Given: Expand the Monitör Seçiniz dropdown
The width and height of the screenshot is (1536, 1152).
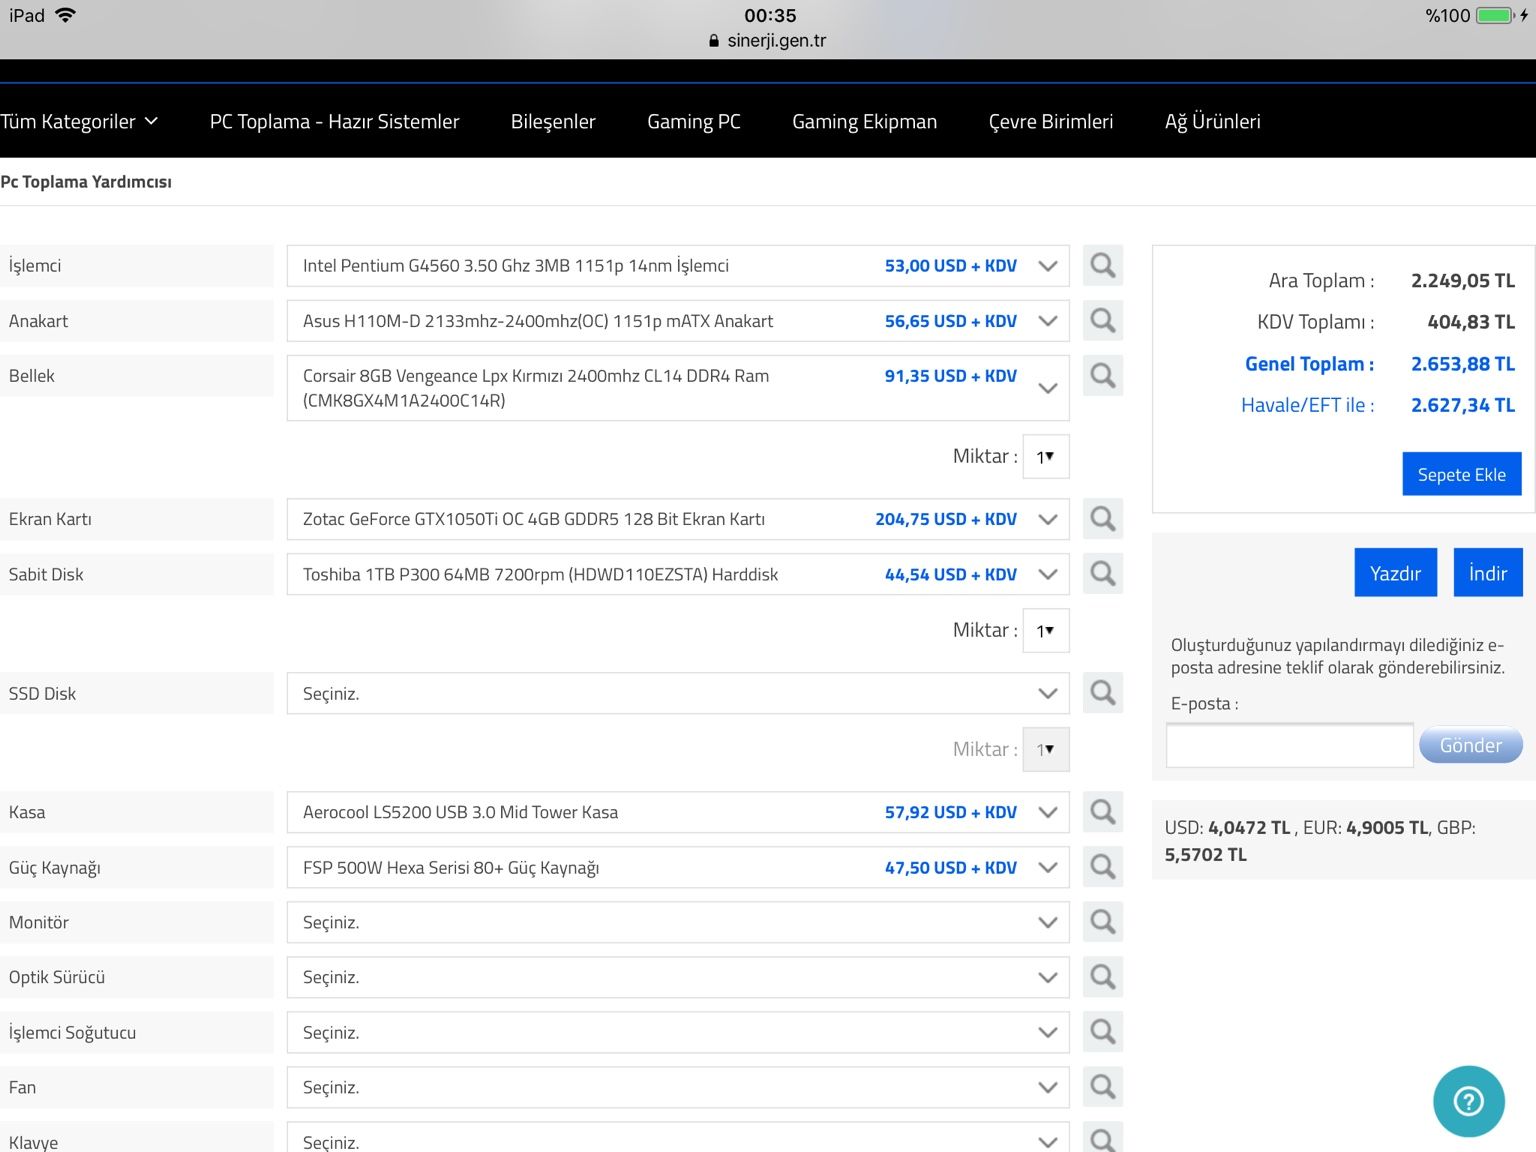Looking at the screenshot, I should (x=678, y=922).
